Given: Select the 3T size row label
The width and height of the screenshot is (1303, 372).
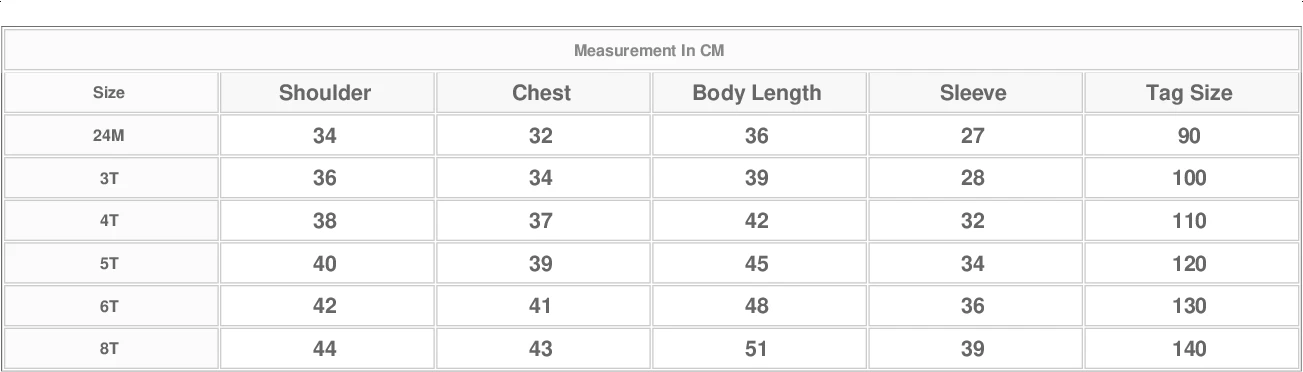Looking at the screenshot, I should [109, 178].
